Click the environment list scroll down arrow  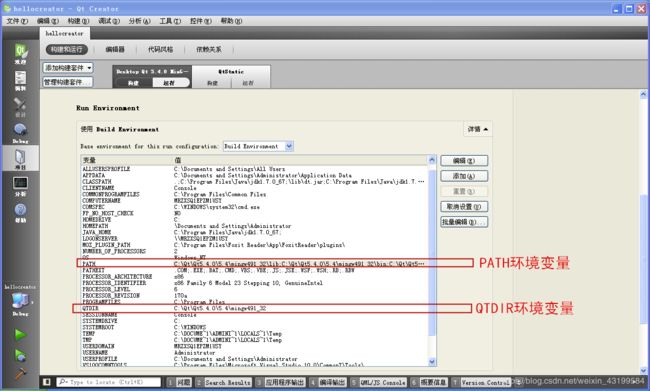coord(432,362)
